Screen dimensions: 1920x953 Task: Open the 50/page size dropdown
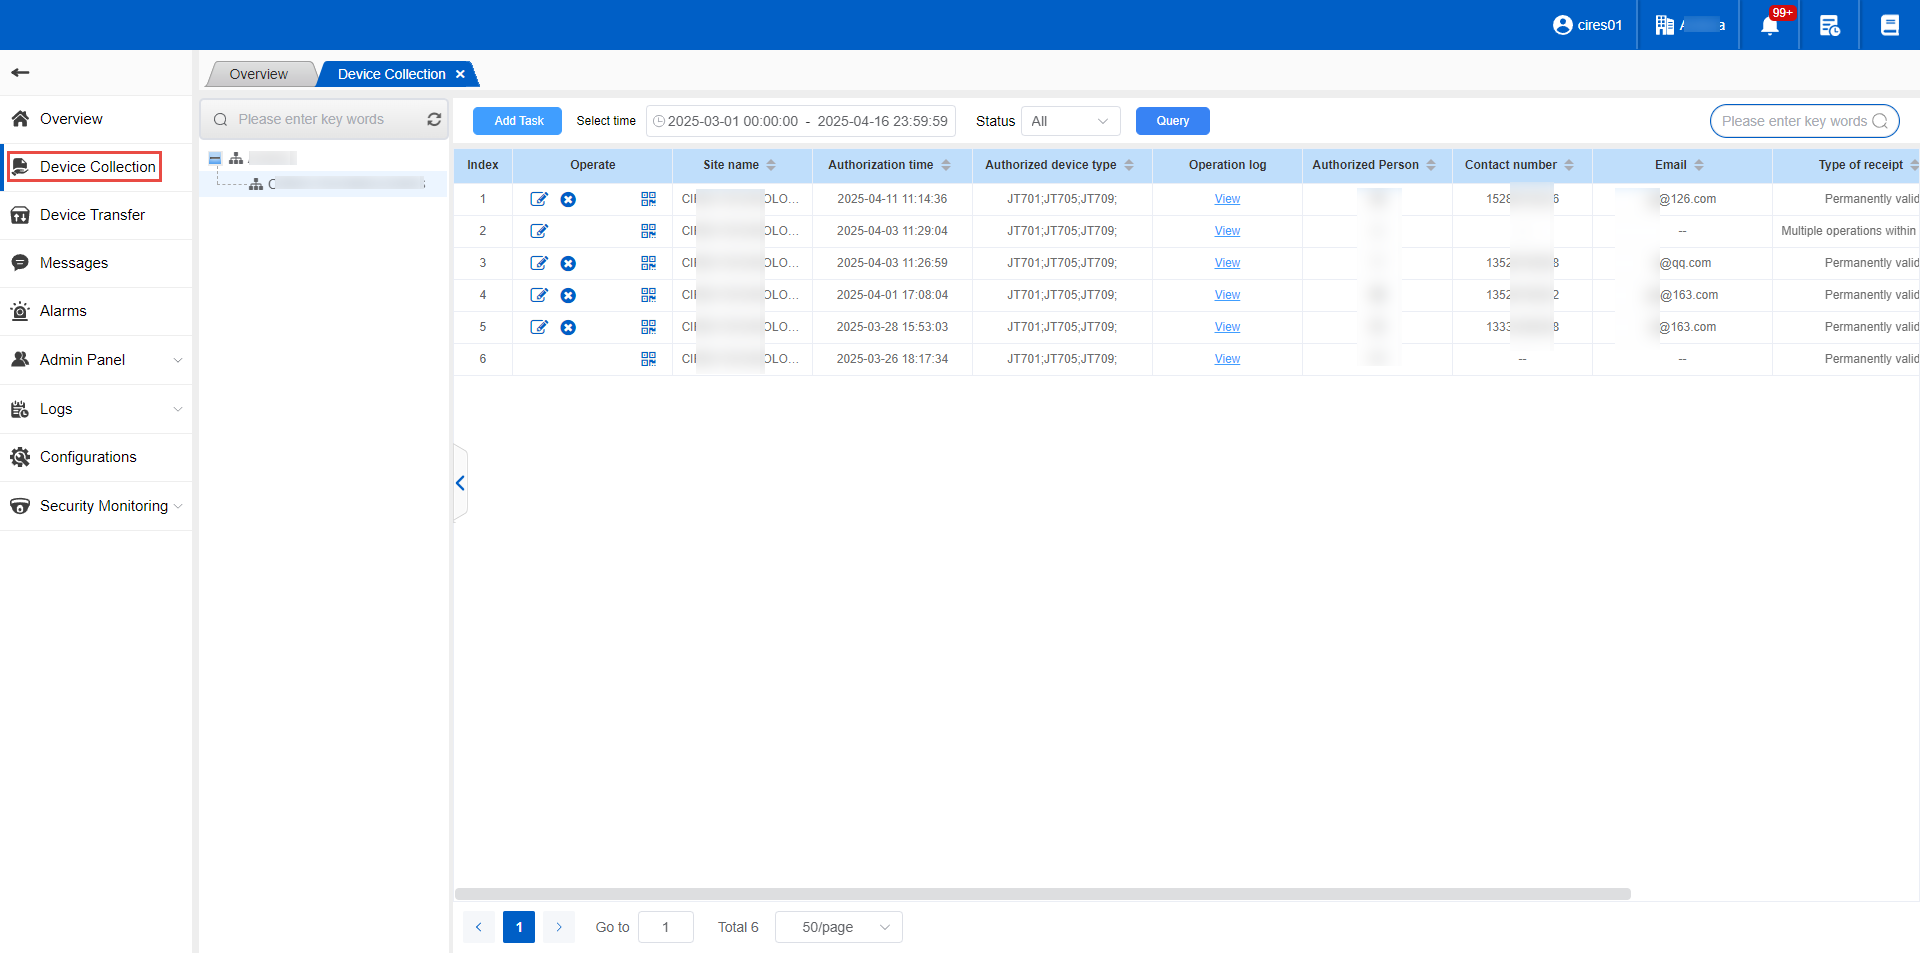tap(838, 927)
